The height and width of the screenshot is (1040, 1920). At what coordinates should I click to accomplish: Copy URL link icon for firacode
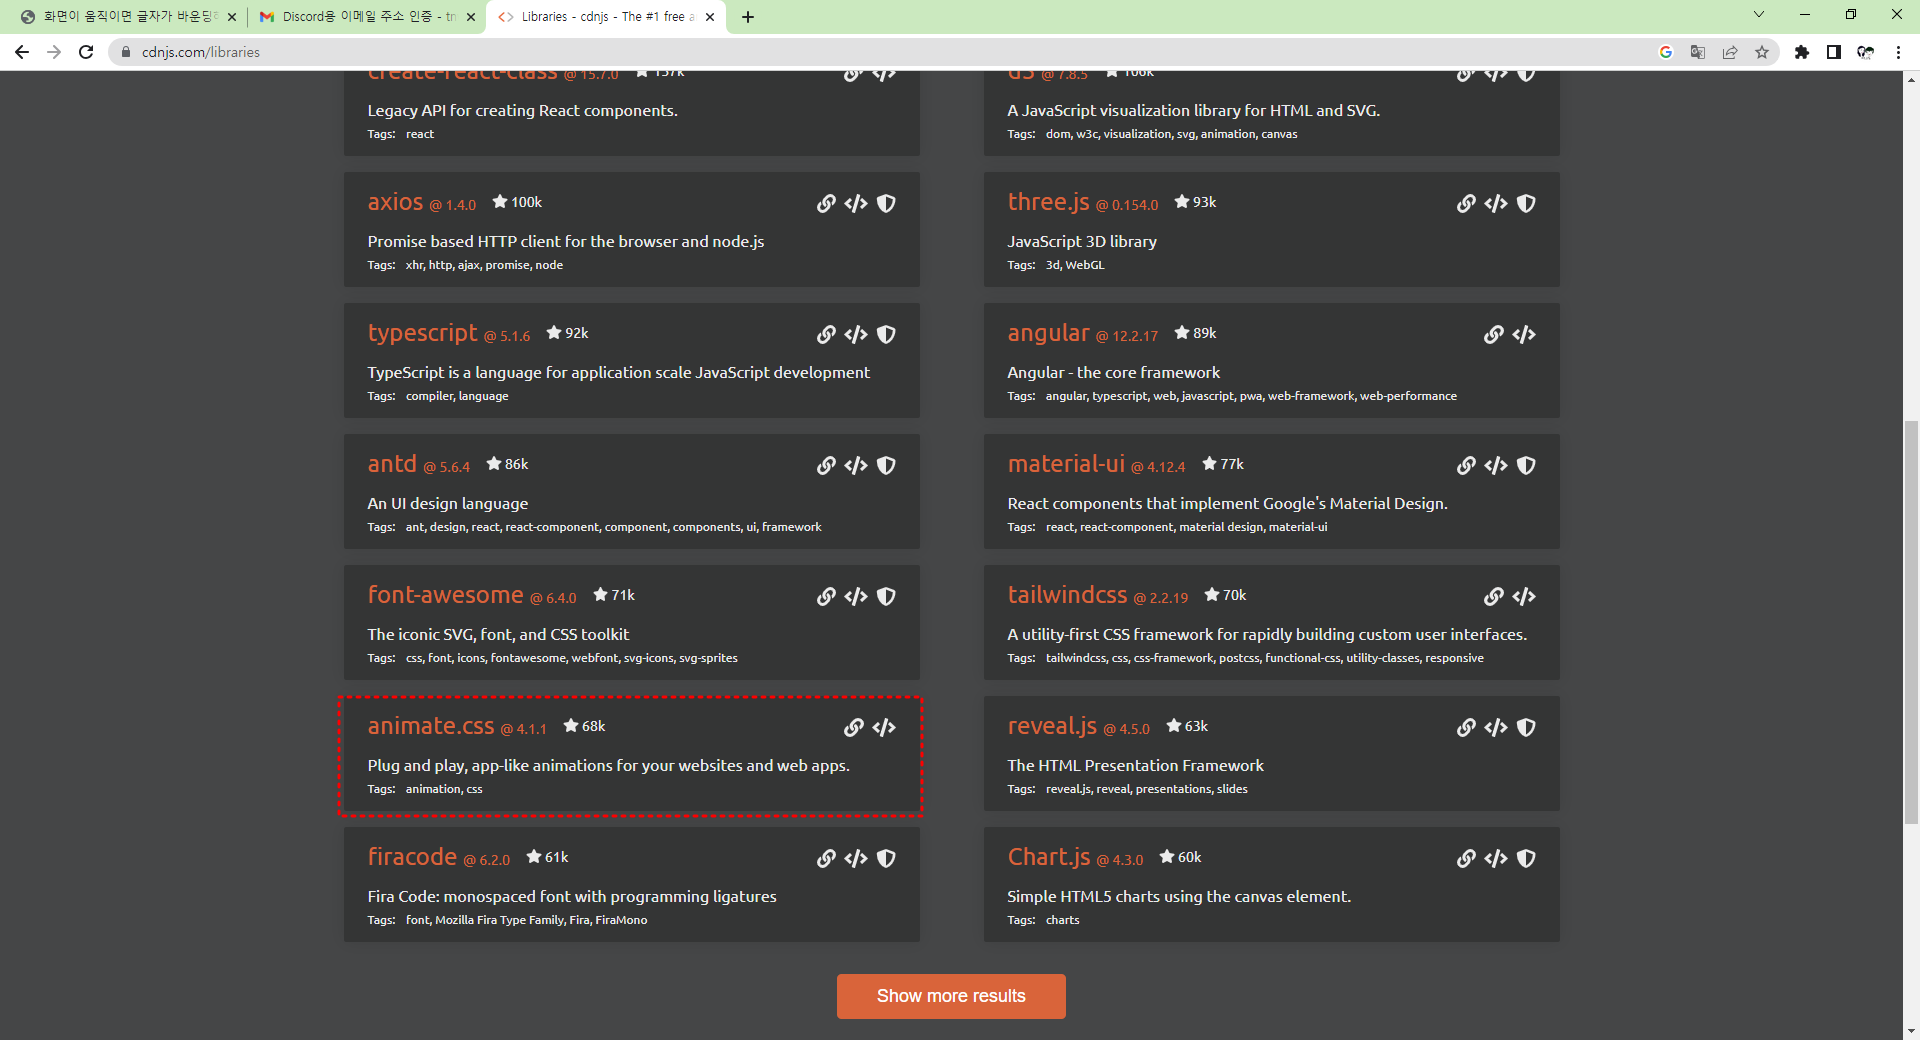826,859
